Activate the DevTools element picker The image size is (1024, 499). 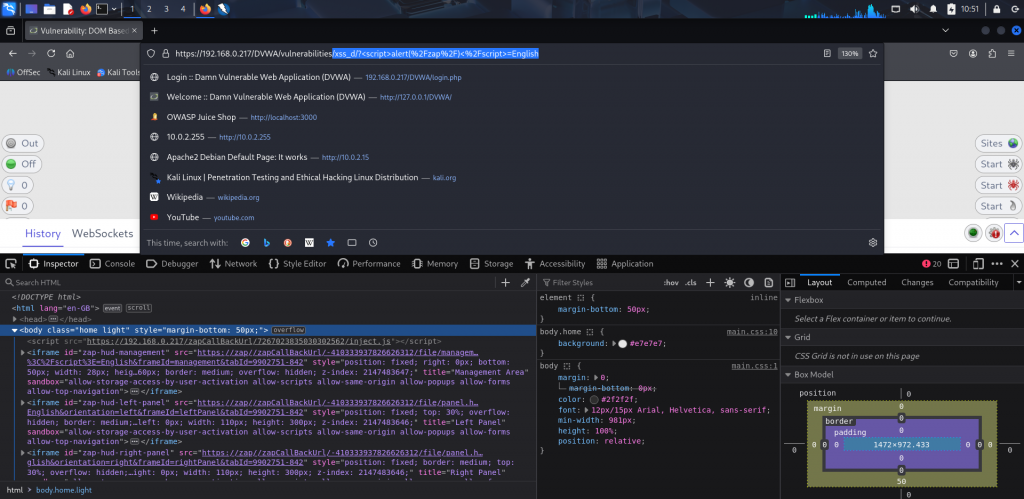10,264
